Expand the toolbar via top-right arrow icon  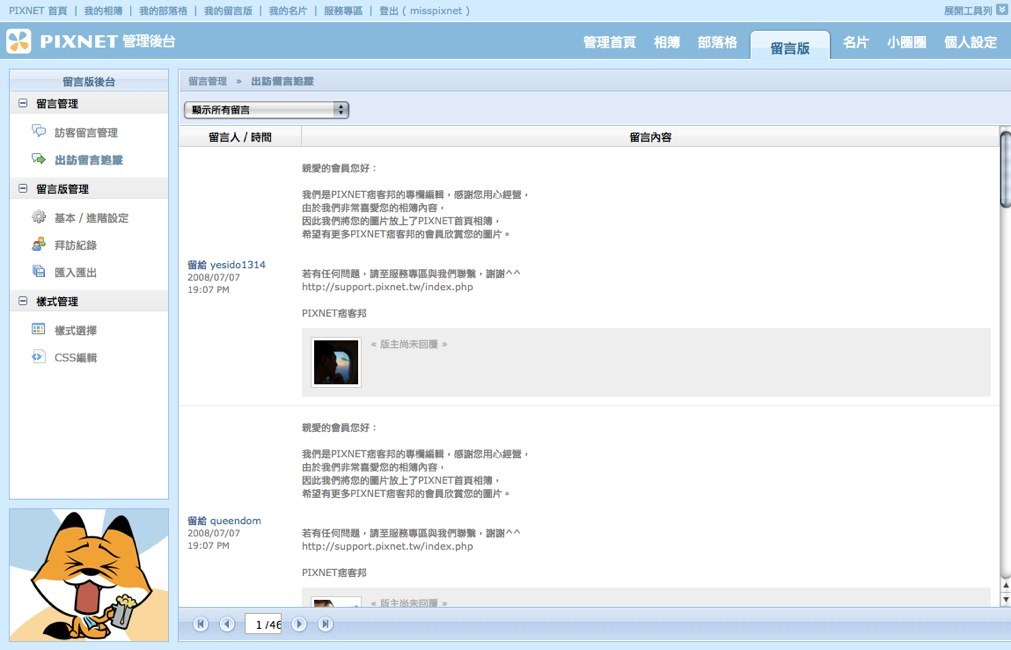click(x=1002, y=10)
